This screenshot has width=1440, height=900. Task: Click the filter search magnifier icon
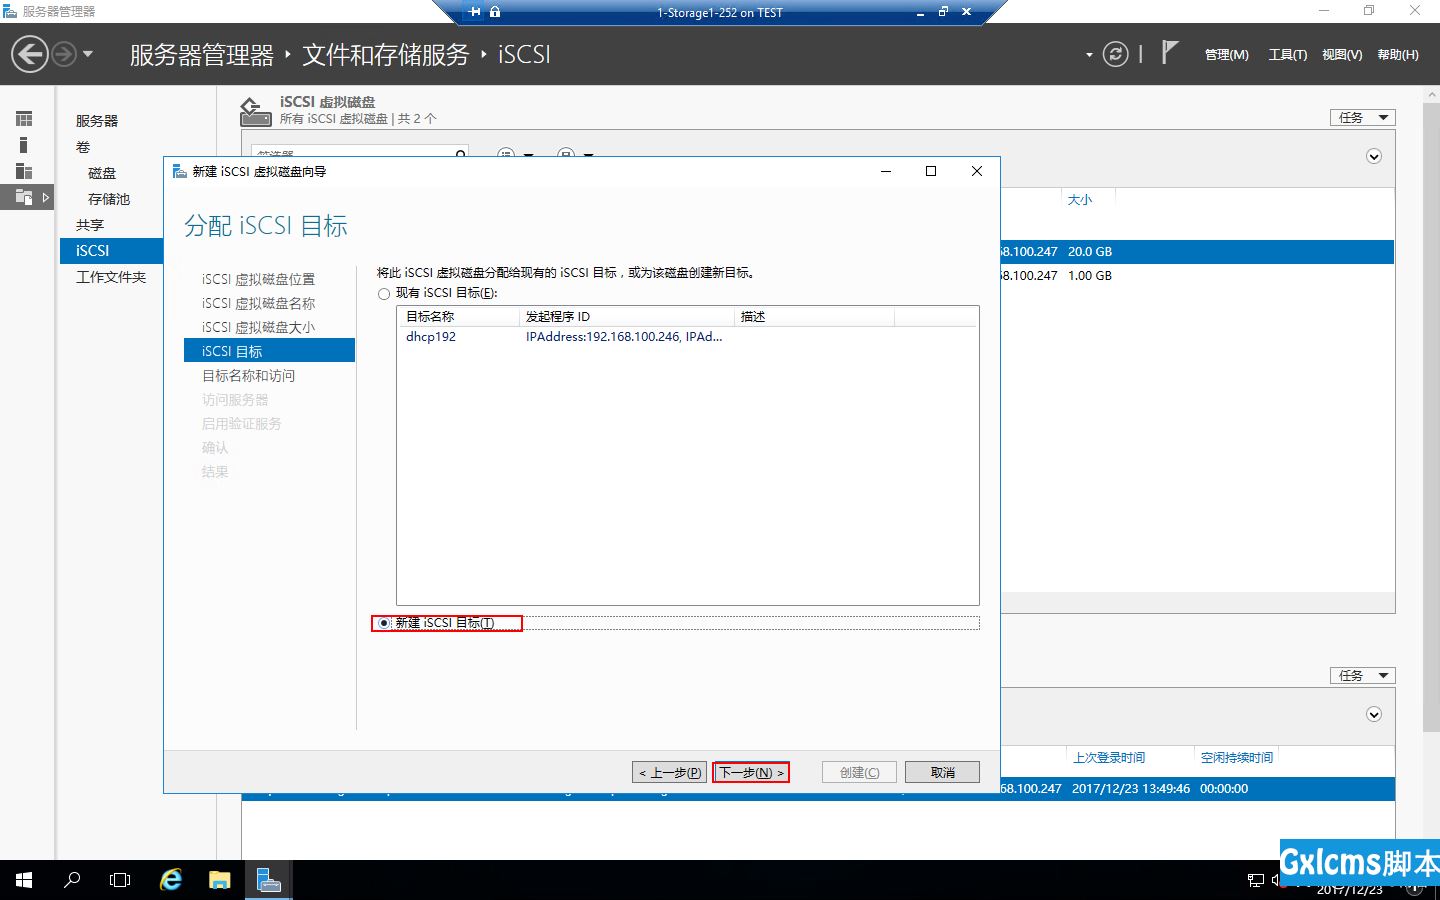pos(460,154)
